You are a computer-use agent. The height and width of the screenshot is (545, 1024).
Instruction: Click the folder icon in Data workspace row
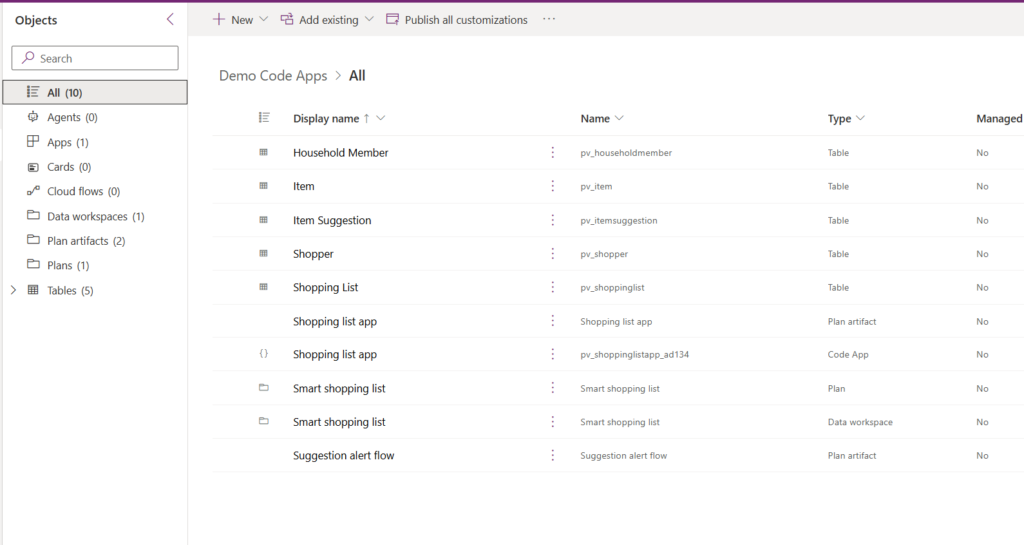(x=264, y=421)
